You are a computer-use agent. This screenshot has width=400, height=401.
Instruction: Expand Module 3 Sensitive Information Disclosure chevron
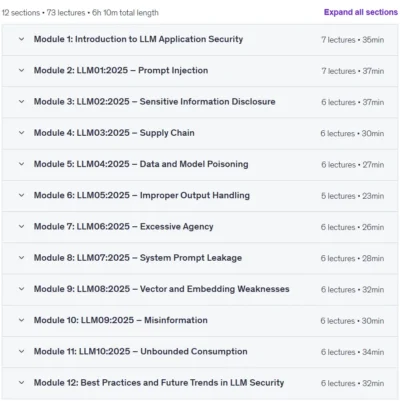point(21,101)
